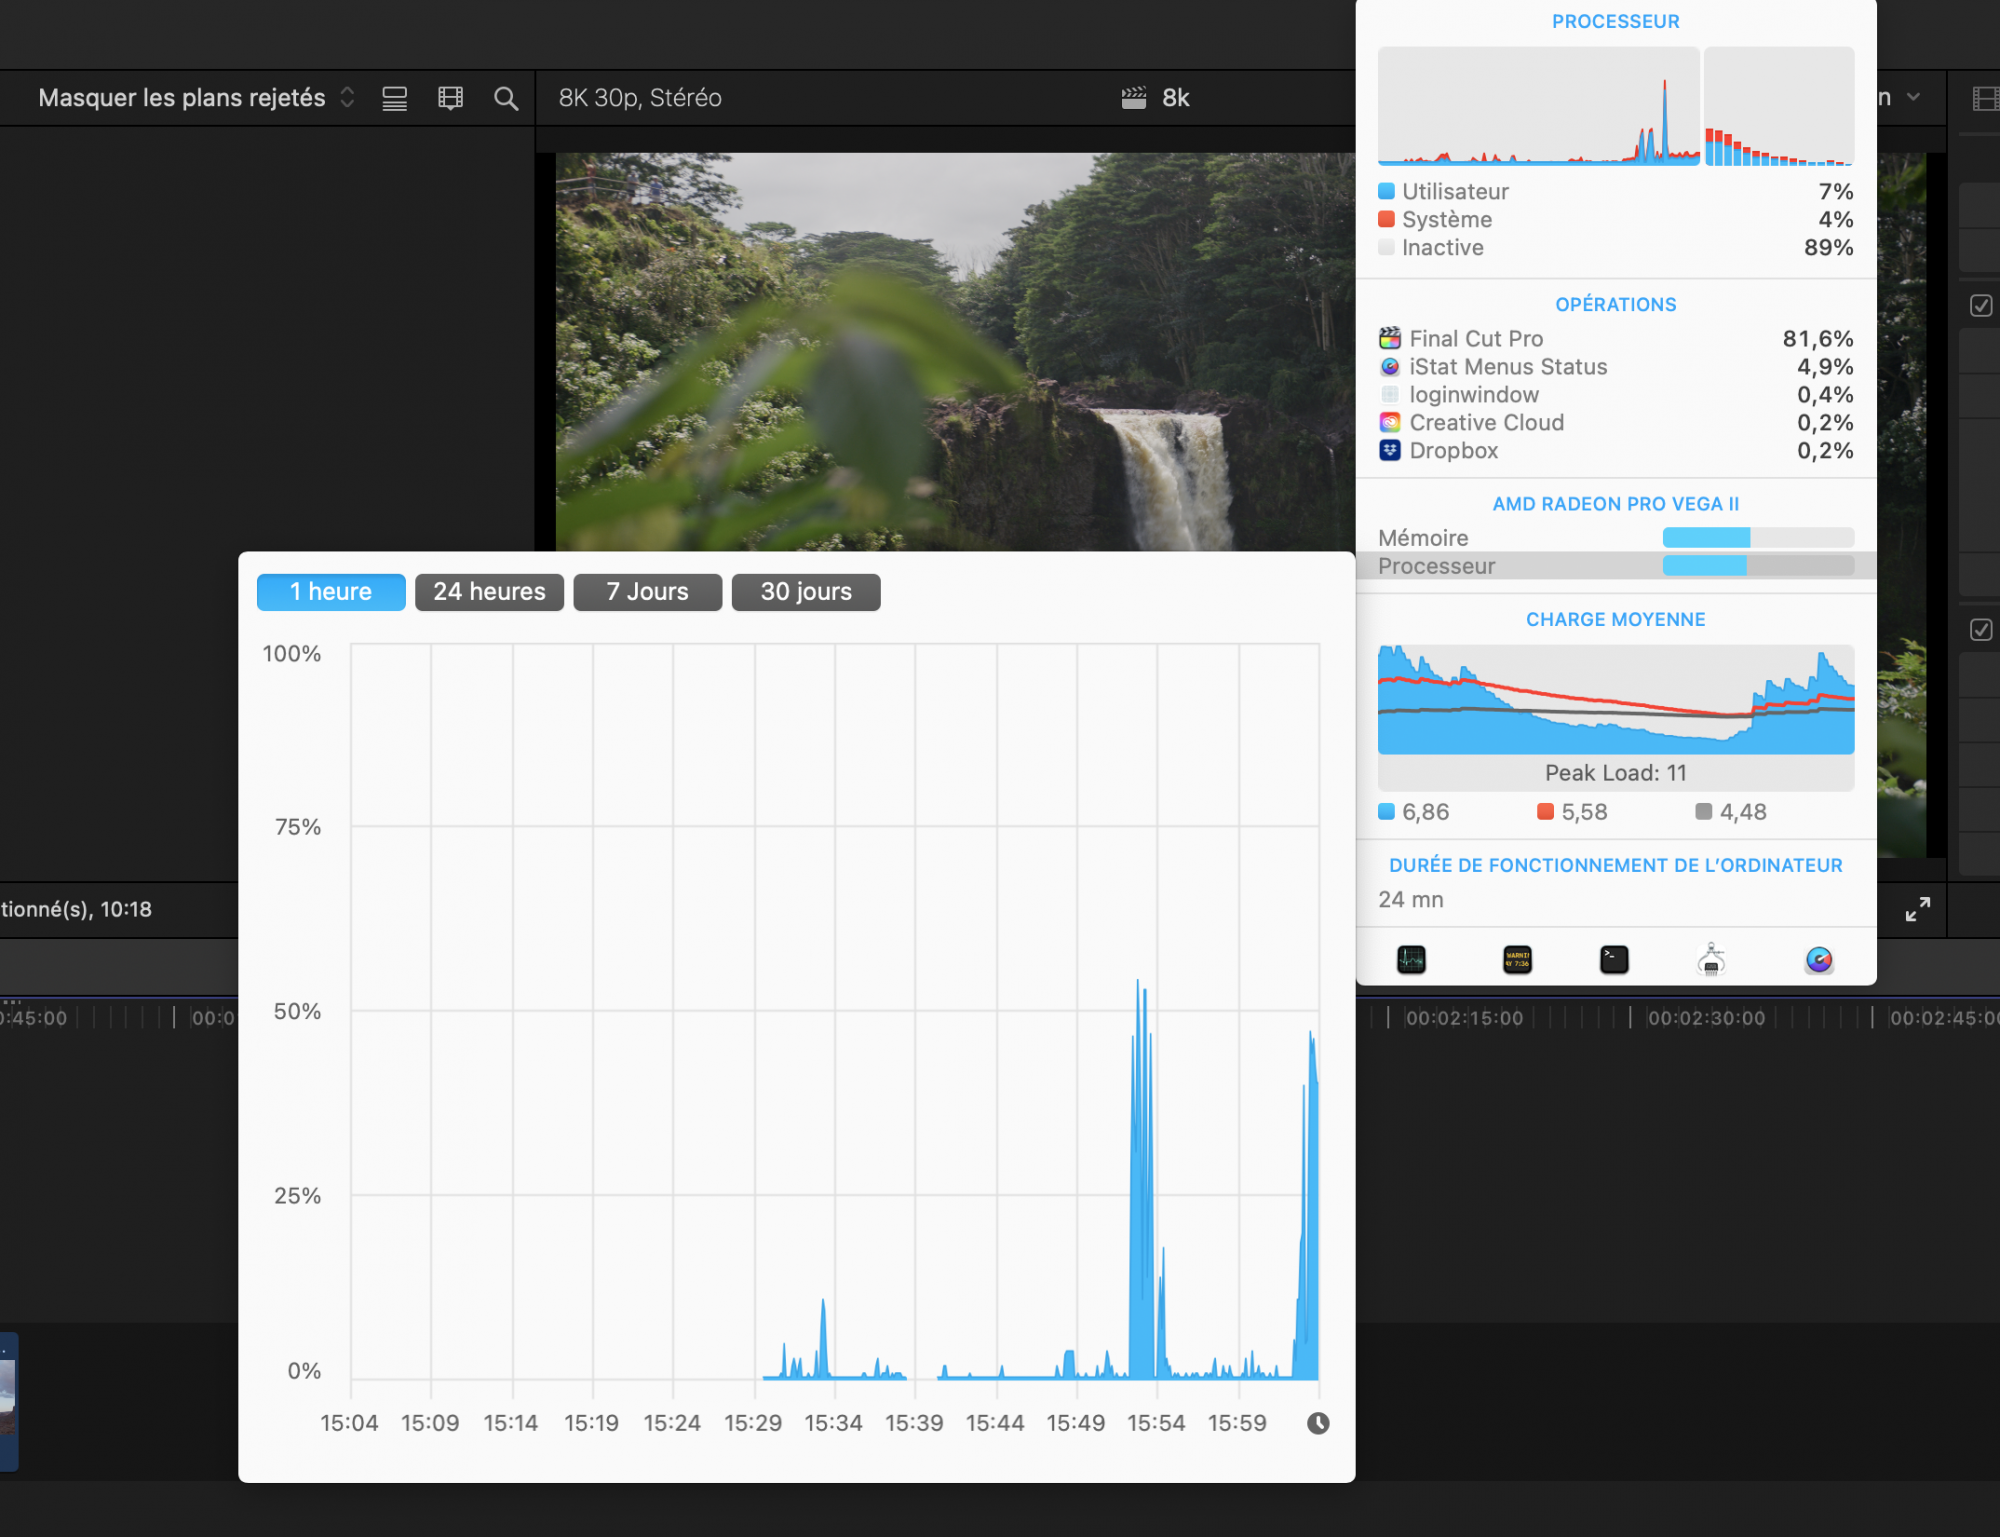Toggle filmstrip clip appearance icon
The height and width of the screenshot is (1537, 2000).
450,98
